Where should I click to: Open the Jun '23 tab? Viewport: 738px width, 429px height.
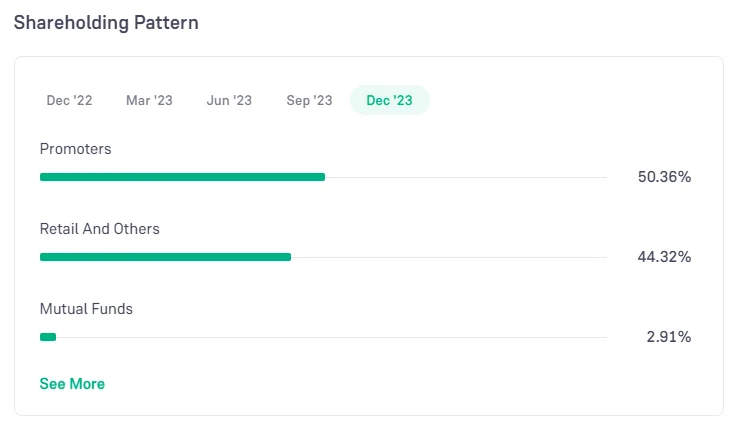point(229,100)
